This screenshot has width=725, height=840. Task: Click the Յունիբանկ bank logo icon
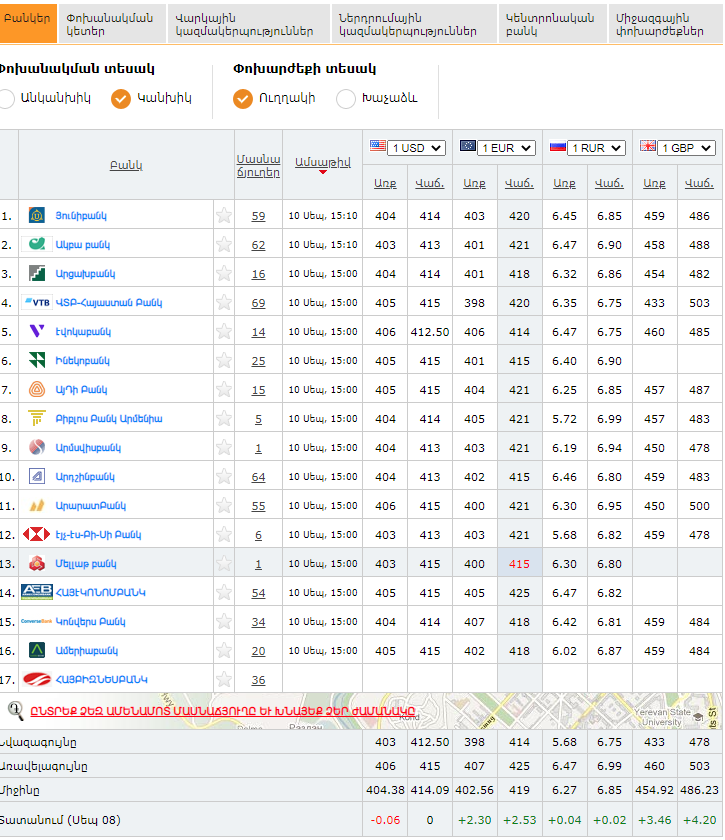[x=36, y=215]
